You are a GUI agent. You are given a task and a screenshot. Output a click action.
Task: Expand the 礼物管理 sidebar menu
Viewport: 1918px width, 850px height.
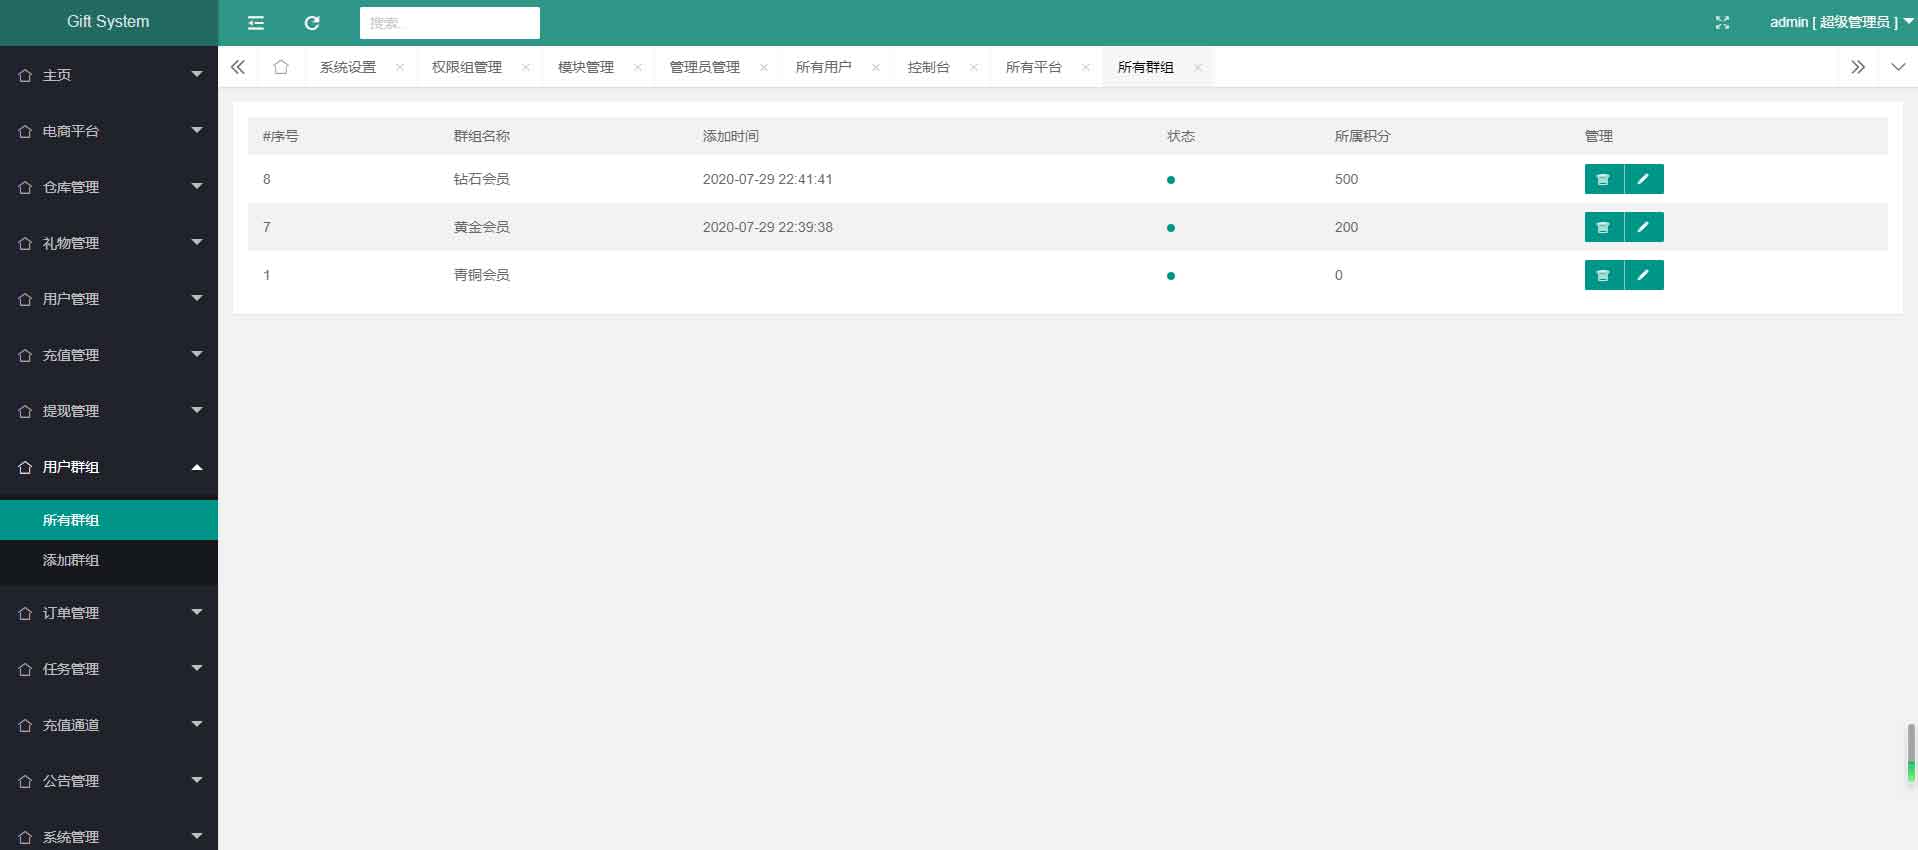tap(109, 243)
